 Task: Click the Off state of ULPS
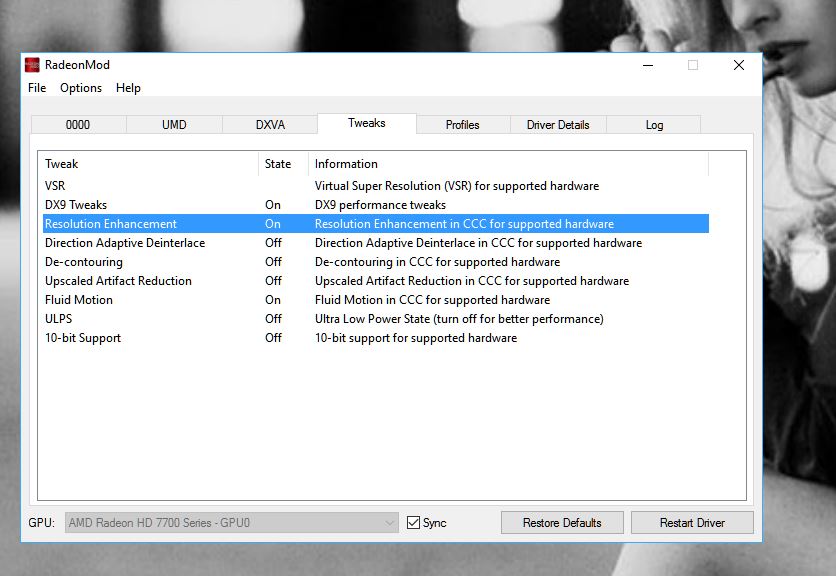(274, 319)
